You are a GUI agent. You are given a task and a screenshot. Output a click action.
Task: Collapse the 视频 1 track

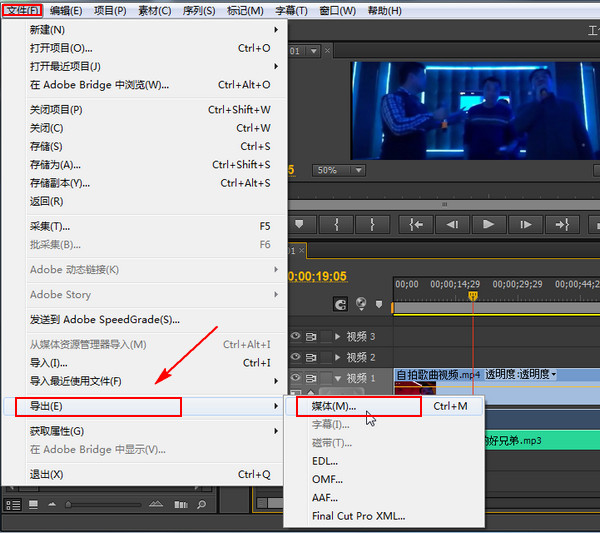pos(338,378)
